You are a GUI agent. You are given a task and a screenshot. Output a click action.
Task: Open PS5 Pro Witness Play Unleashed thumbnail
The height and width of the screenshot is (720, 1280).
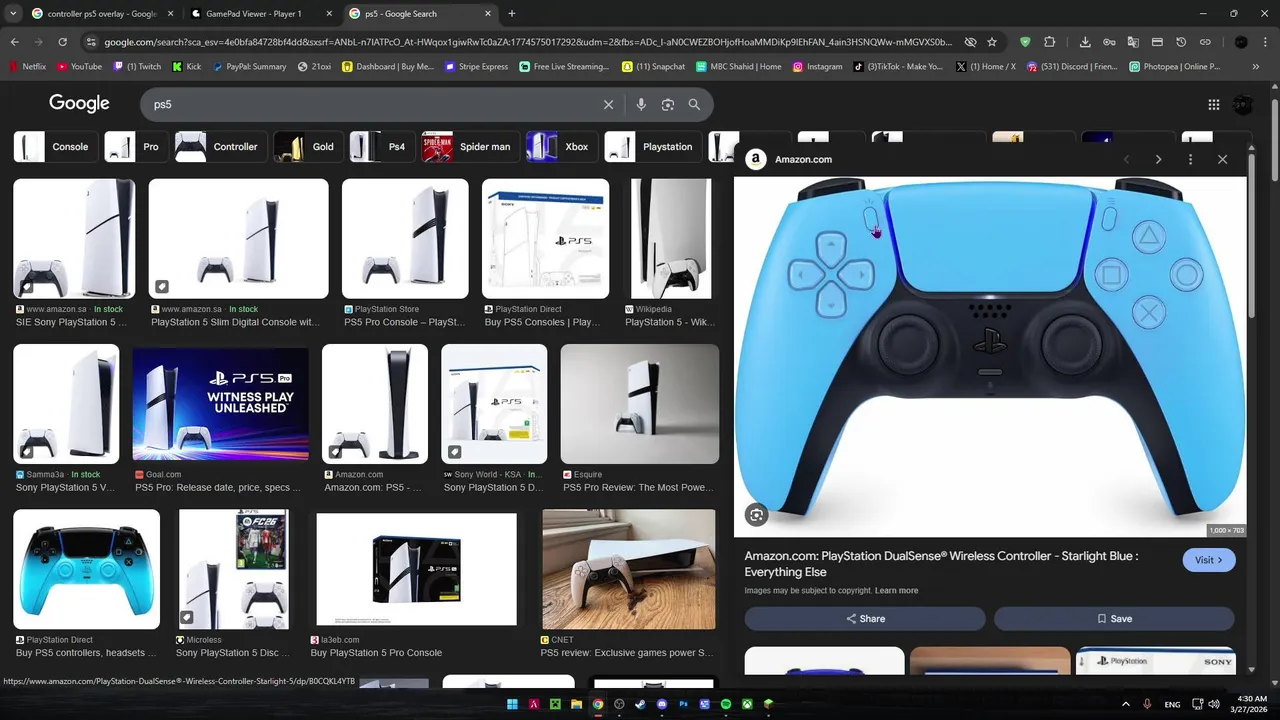220,404
